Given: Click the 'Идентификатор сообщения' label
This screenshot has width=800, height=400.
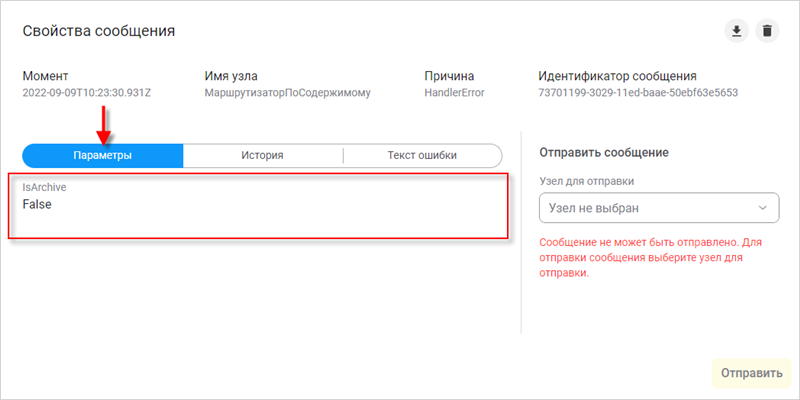Looking at the screenshot, I should click(x=617, y=76).
